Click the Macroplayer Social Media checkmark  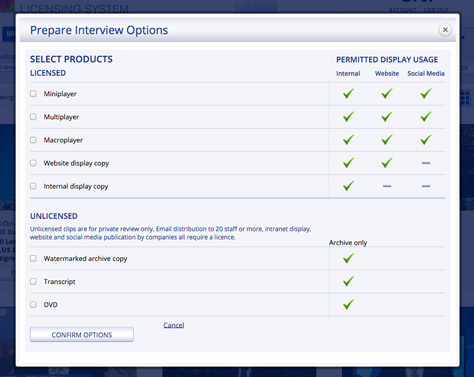426,140
